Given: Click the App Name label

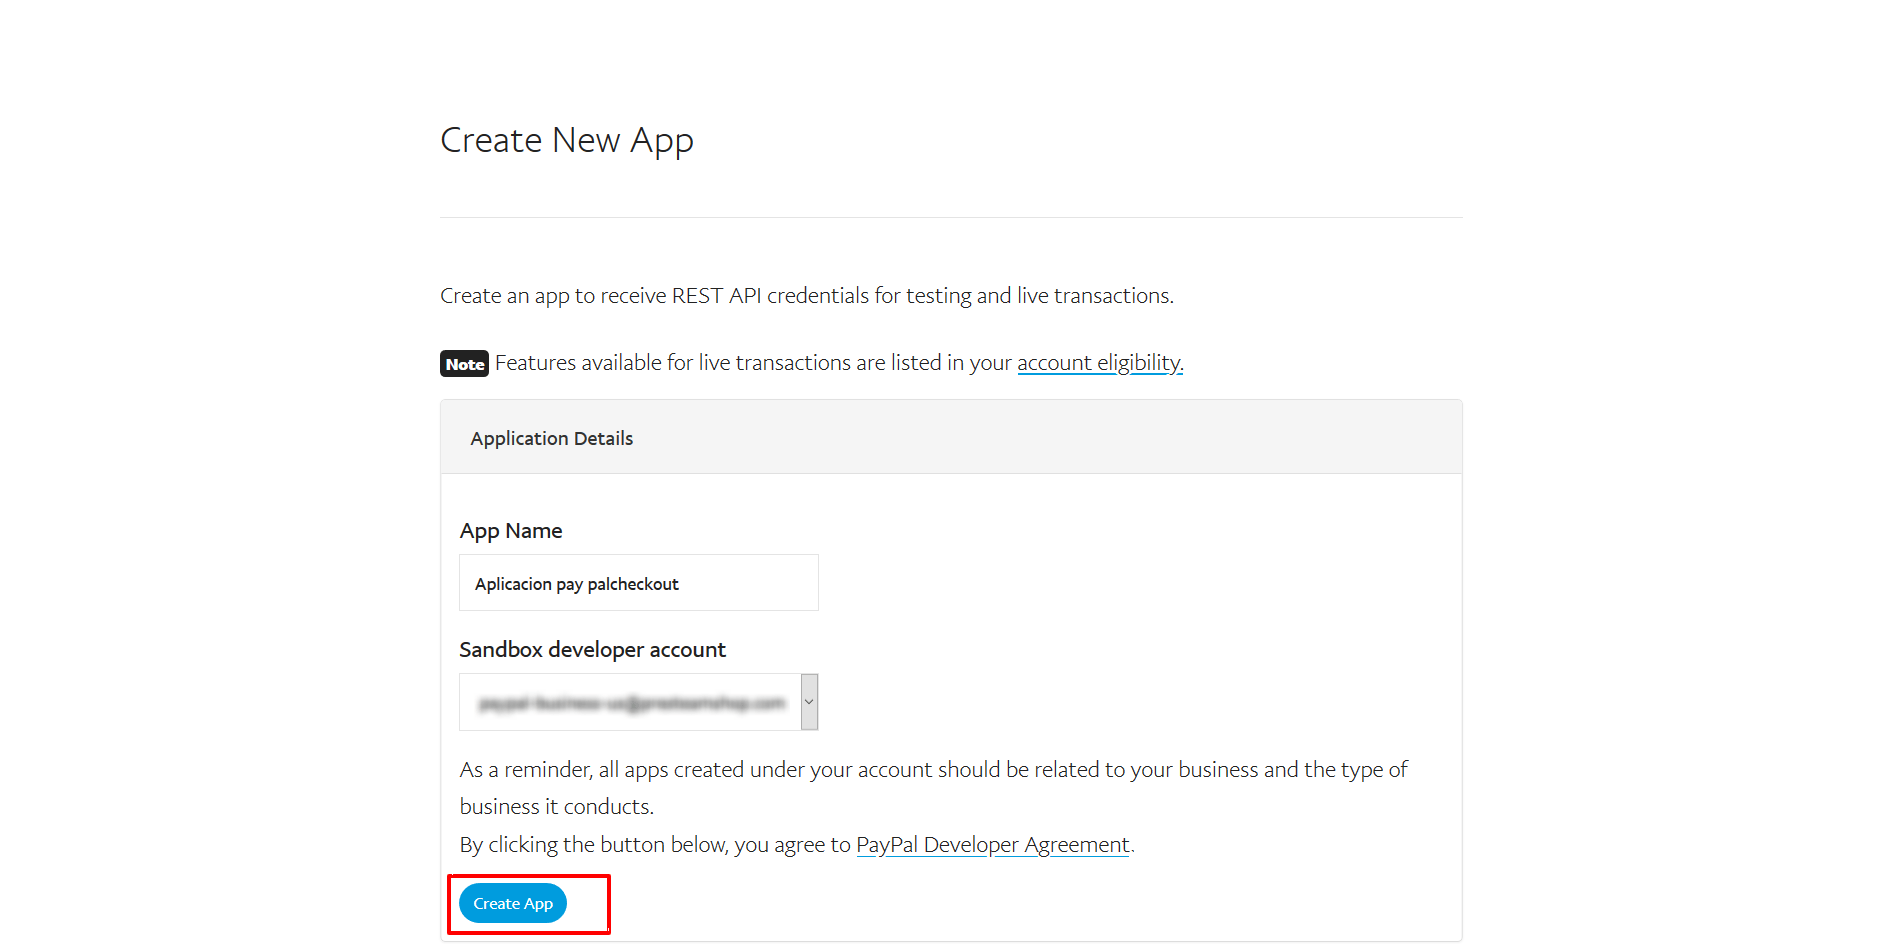Looking at the screenshot, I should point(510,531).
